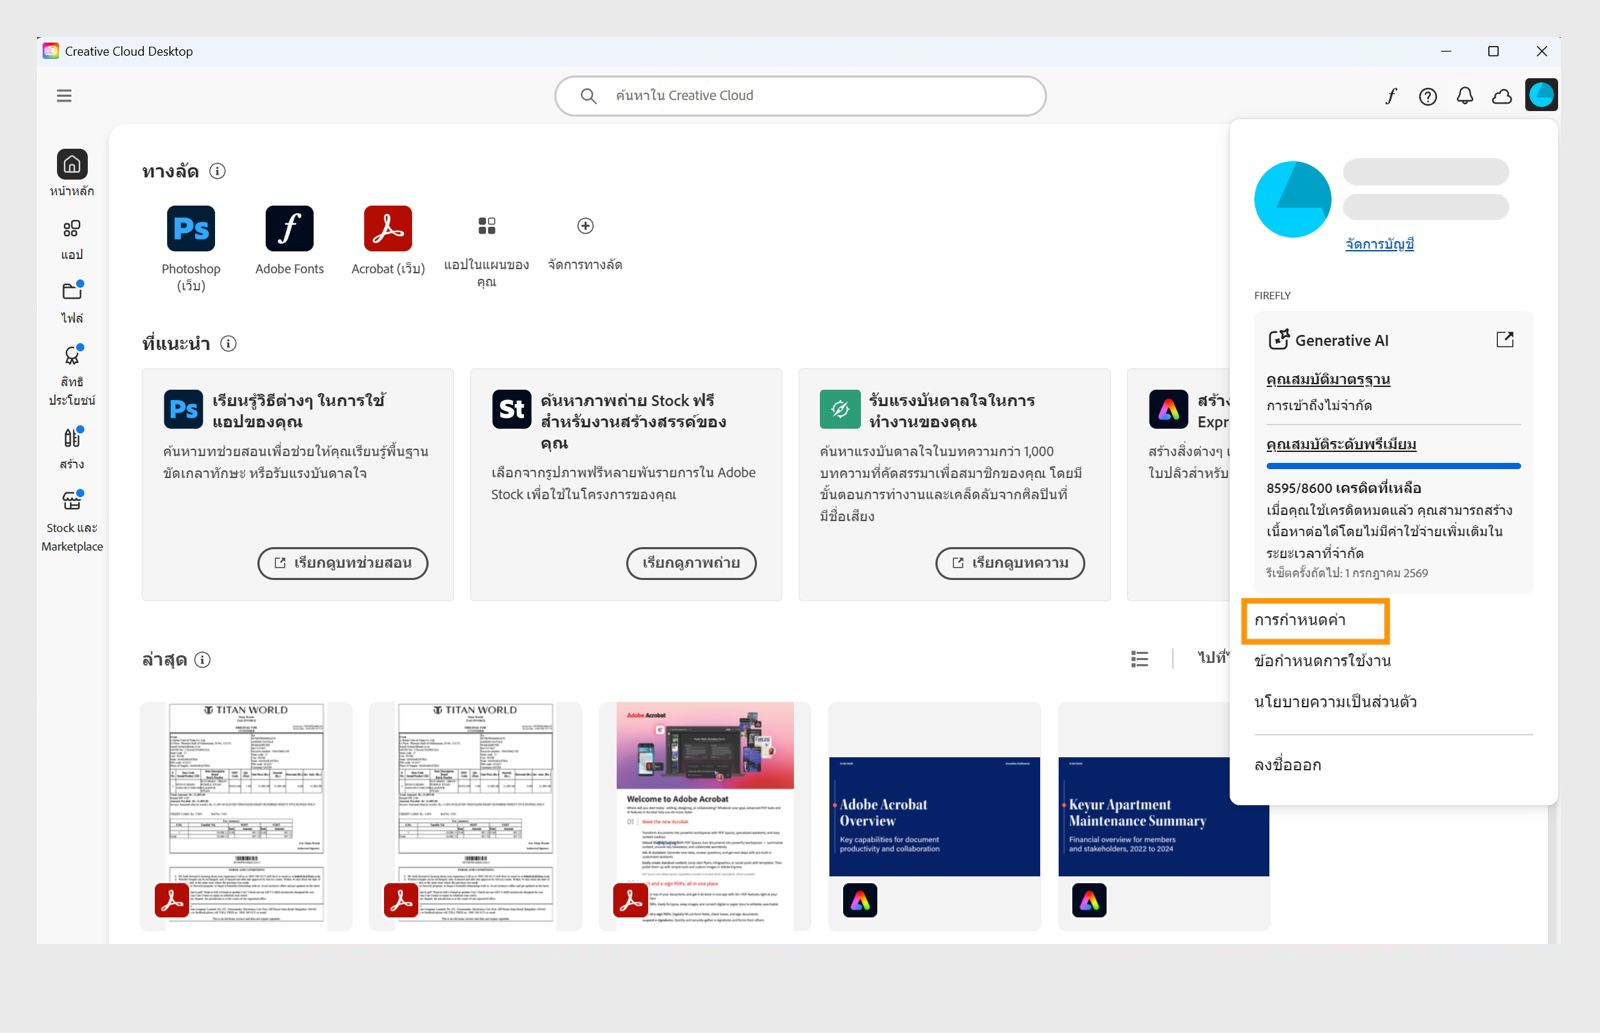The height and width of the screenshot is (1033, 1600).
Task: Go to the แอป sidebar section
Action: pos(72,240)
